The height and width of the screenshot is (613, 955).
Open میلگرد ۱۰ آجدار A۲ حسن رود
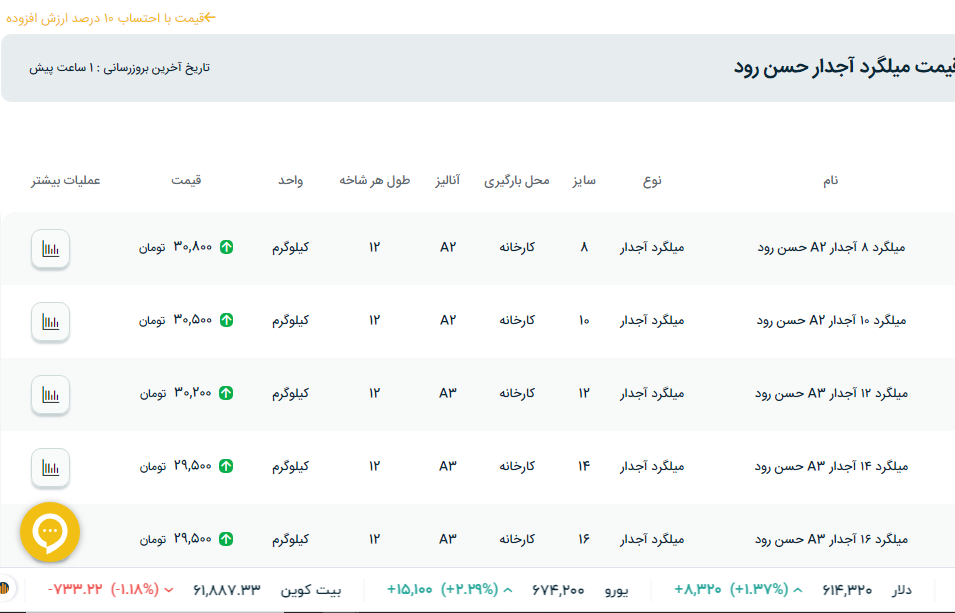point(832,321)
